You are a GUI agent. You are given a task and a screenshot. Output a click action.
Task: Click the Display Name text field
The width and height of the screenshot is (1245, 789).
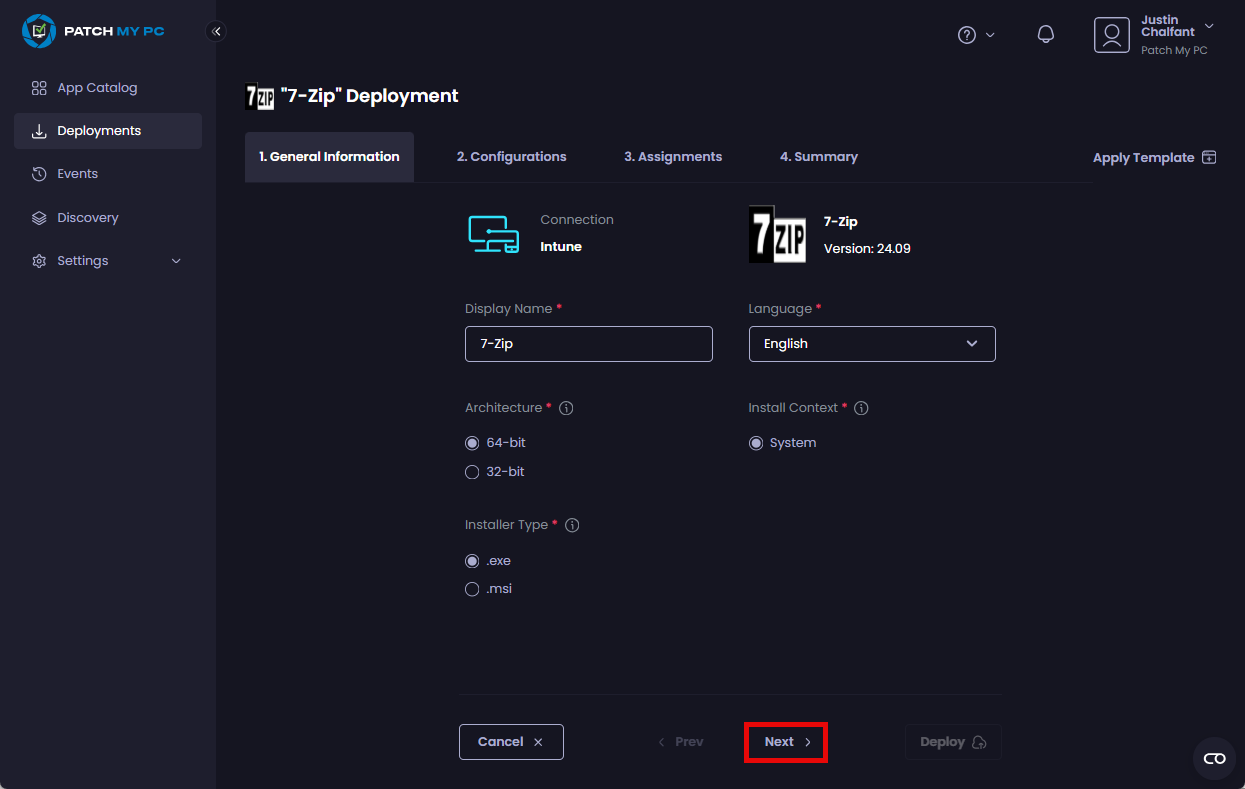tap(588, 344)
